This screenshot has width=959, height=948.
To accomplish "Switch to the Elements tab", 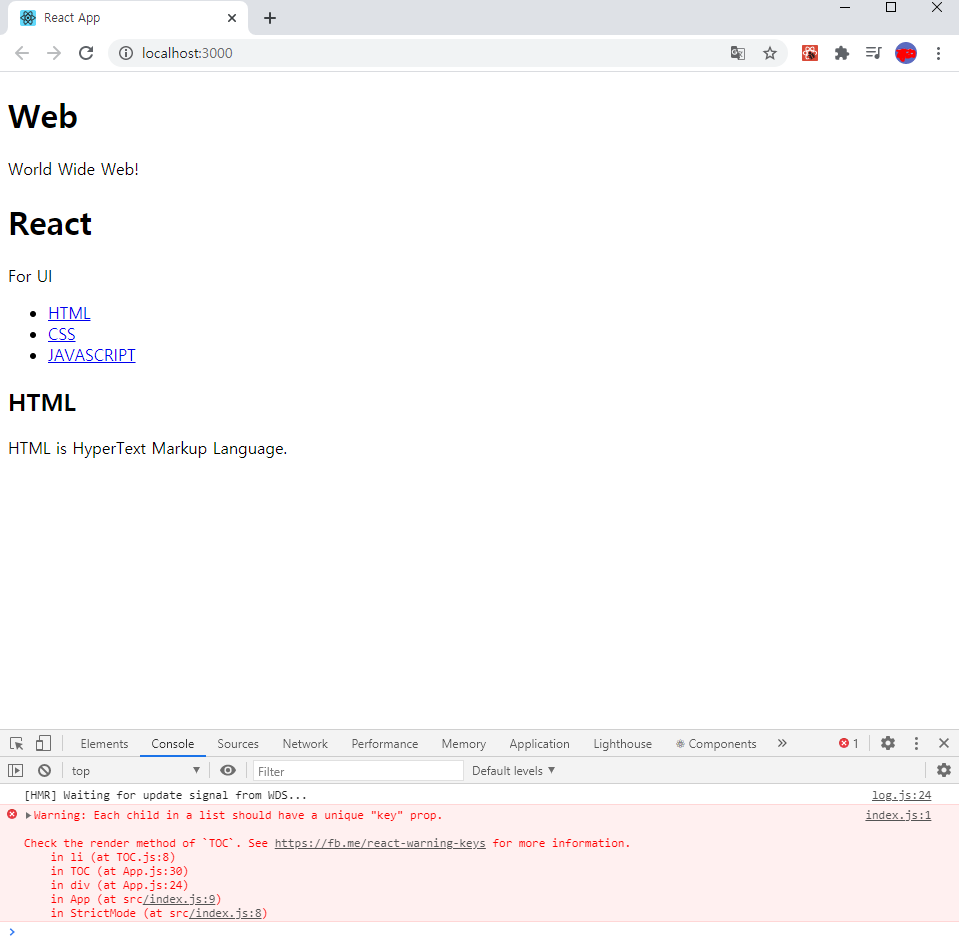I will (104, 744).
